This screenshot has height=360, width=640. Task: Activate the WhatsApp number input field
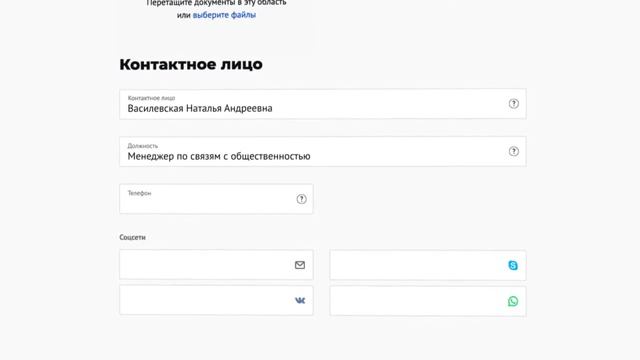(428, 301)
